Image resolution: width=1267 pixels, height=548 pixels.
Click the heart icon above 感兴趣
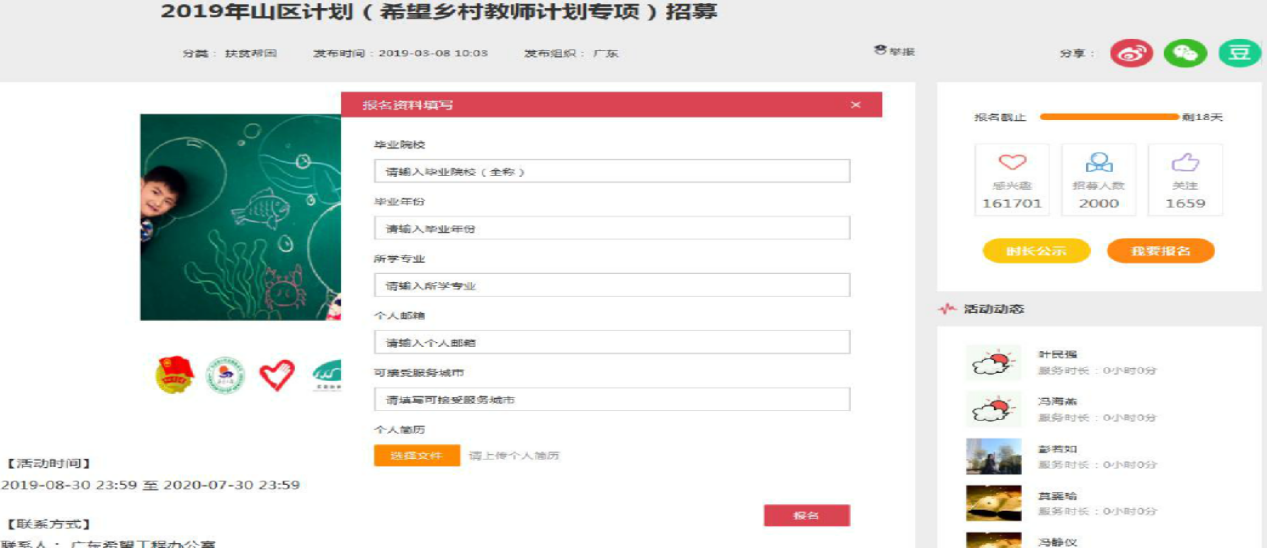(1012, 163)
